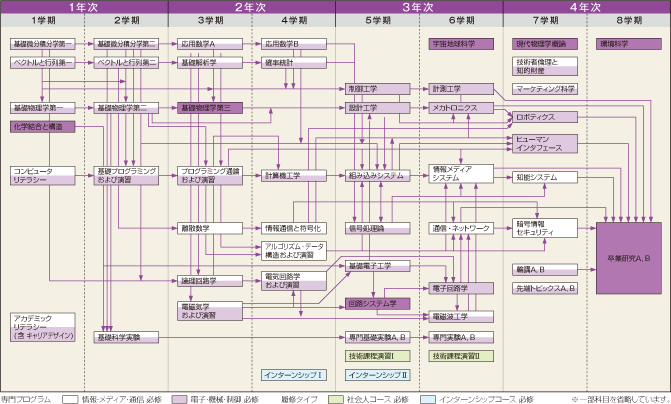This screenshot has height=404, width=671.
Task: Select the 現代物理学概論 course box
Action: click(x=545, y=44)
